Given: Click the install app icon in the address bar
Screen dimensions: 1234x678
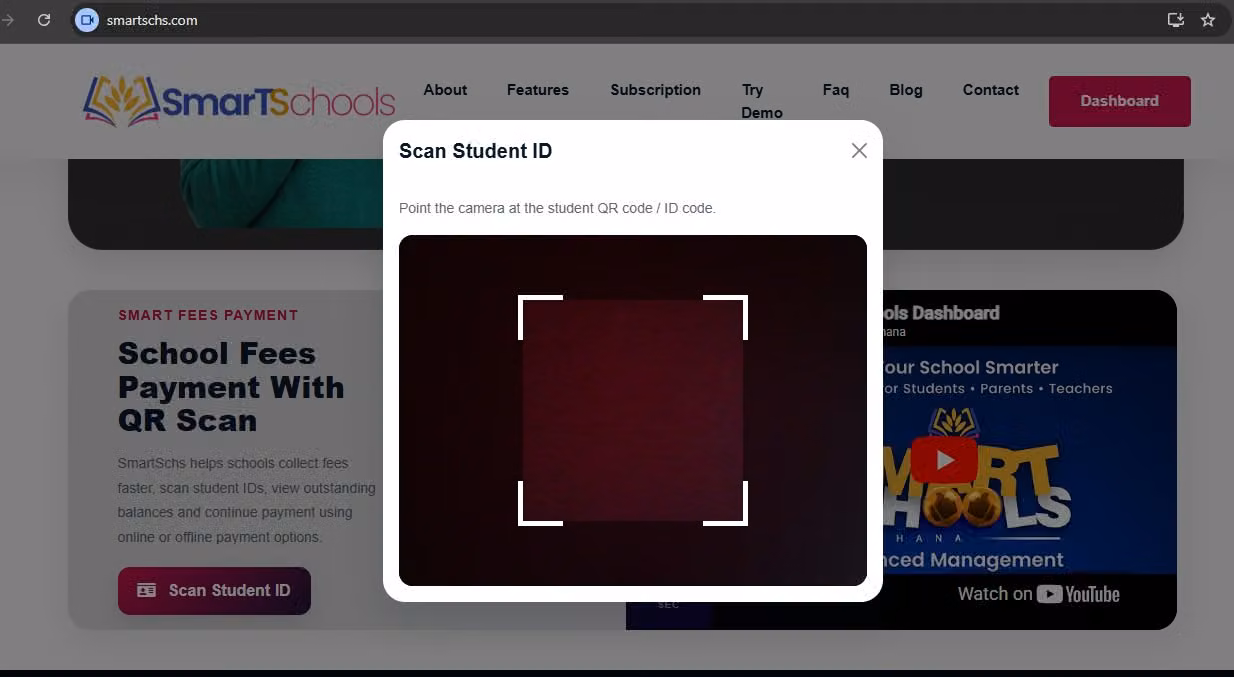Looking at the screenshot, I should tap(1176, 20).
